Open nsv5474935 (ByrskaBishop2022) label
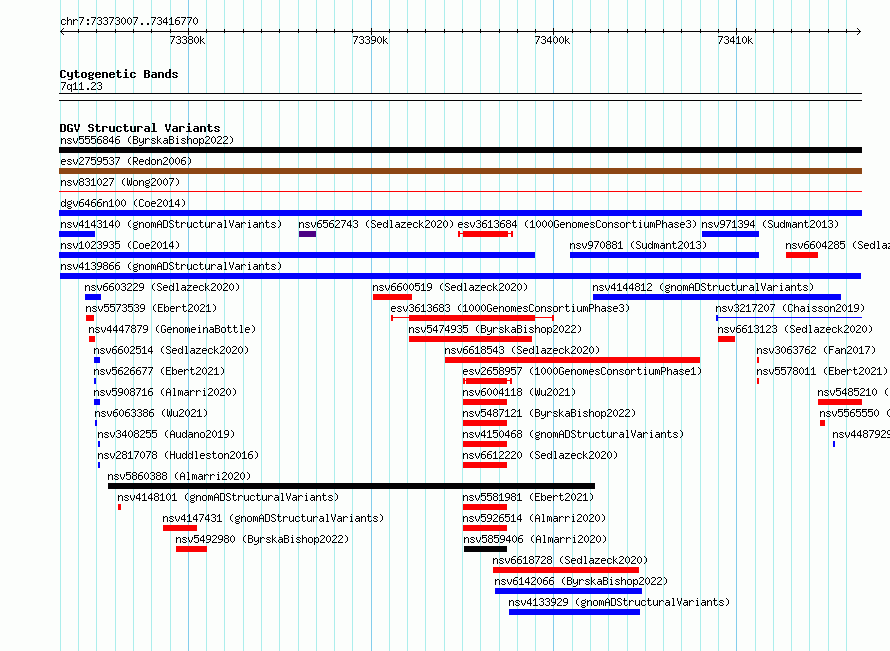 495,329
